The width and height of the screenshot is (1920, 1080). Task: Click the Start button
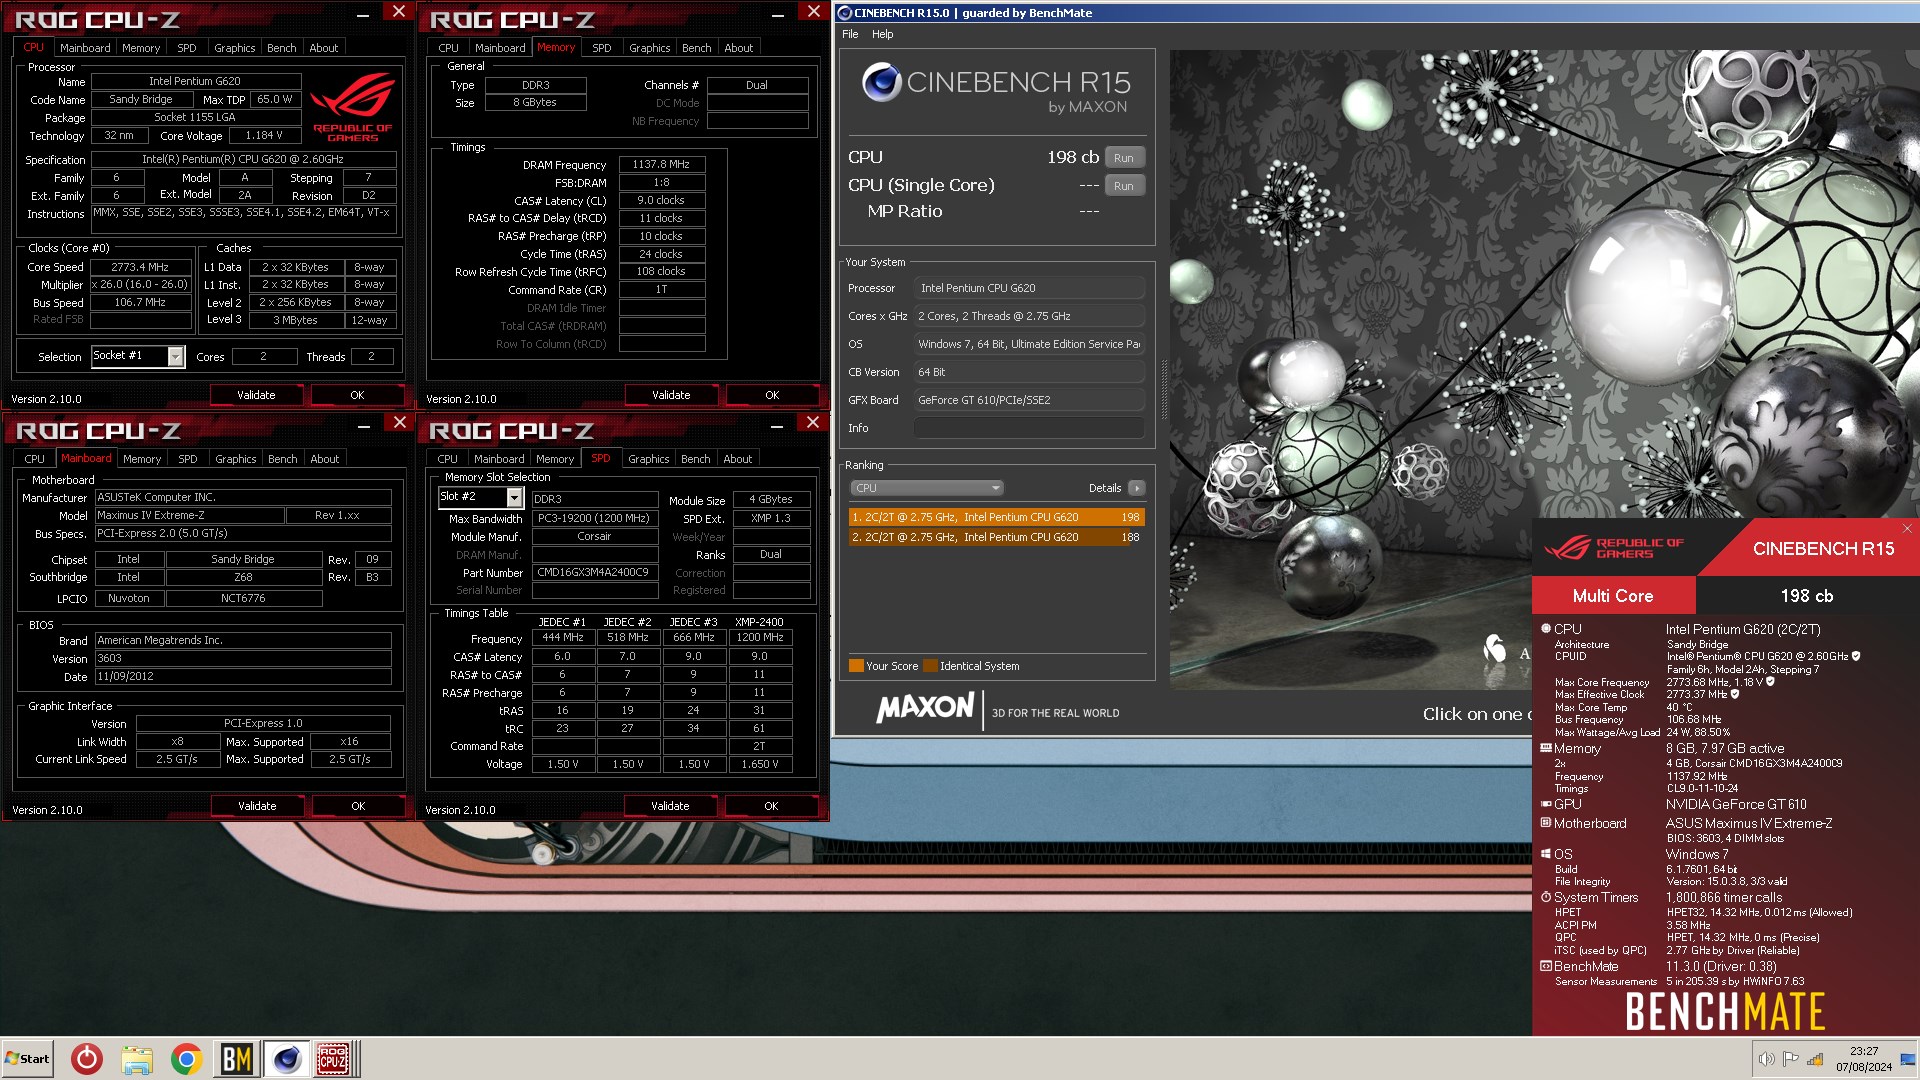tap(27, 1059)
